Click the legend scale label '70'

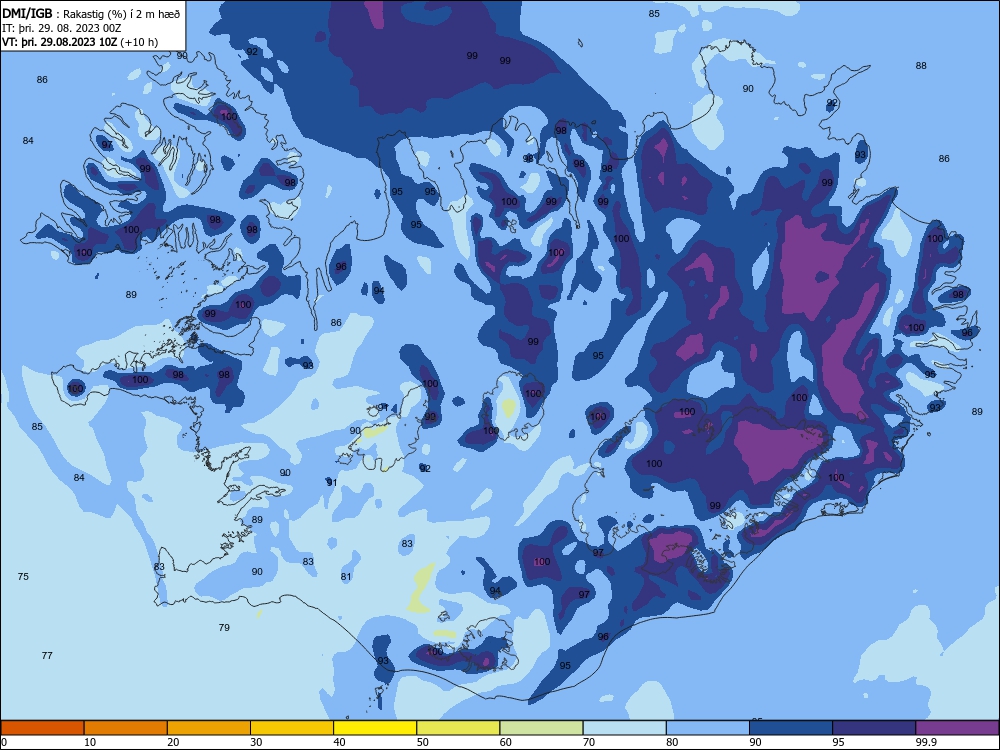point(589,742)
